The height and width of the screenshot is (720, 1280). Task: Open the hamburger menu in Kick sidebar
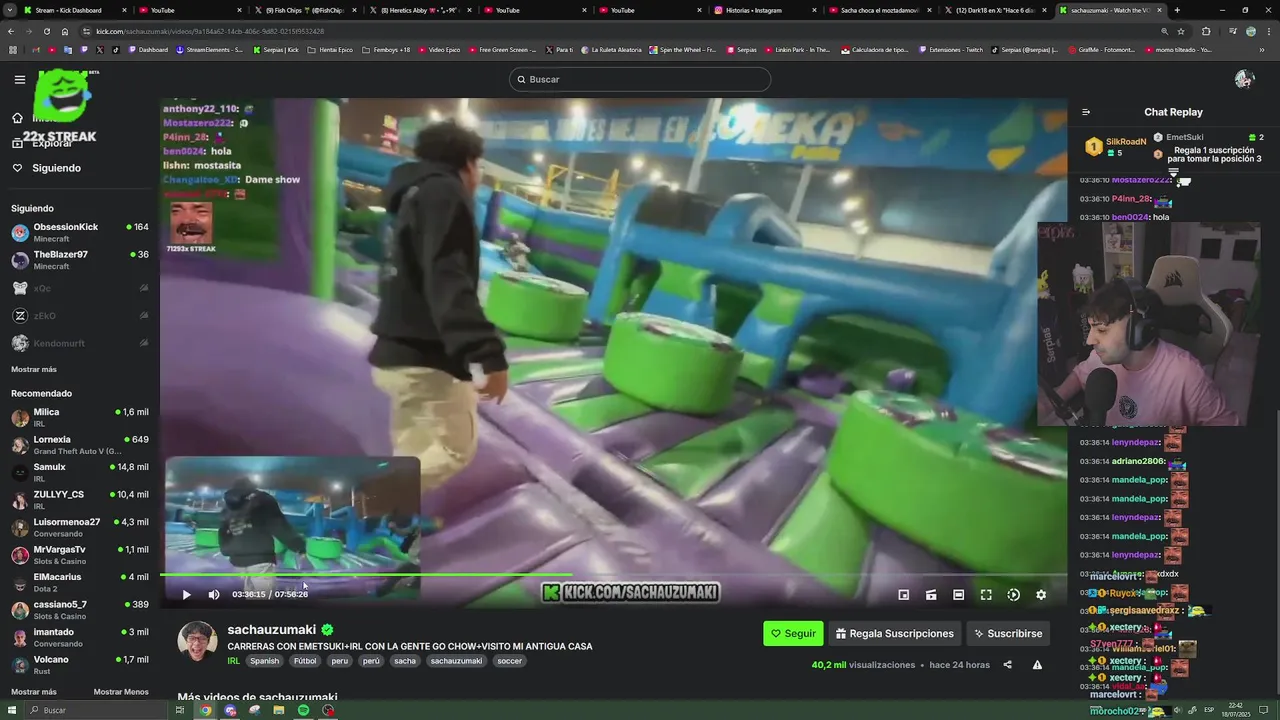tap(19, 79)
